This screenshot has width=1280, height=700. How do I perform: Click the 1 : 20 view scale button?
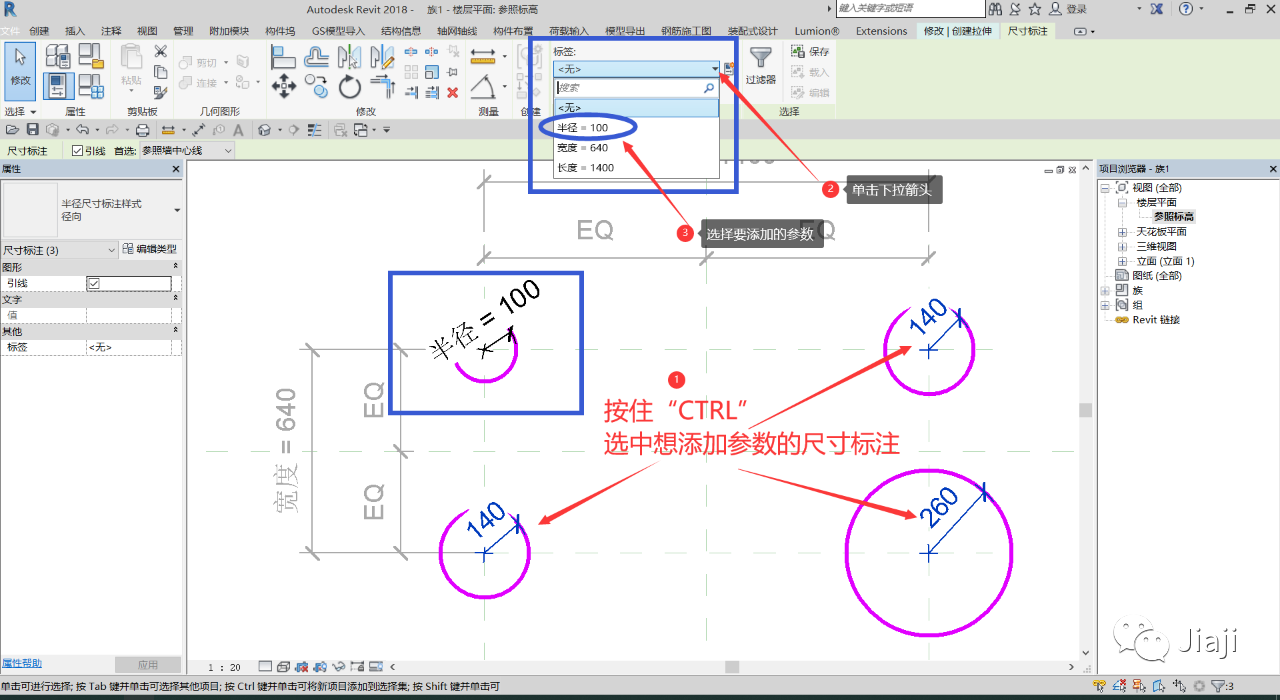(225, 667)
